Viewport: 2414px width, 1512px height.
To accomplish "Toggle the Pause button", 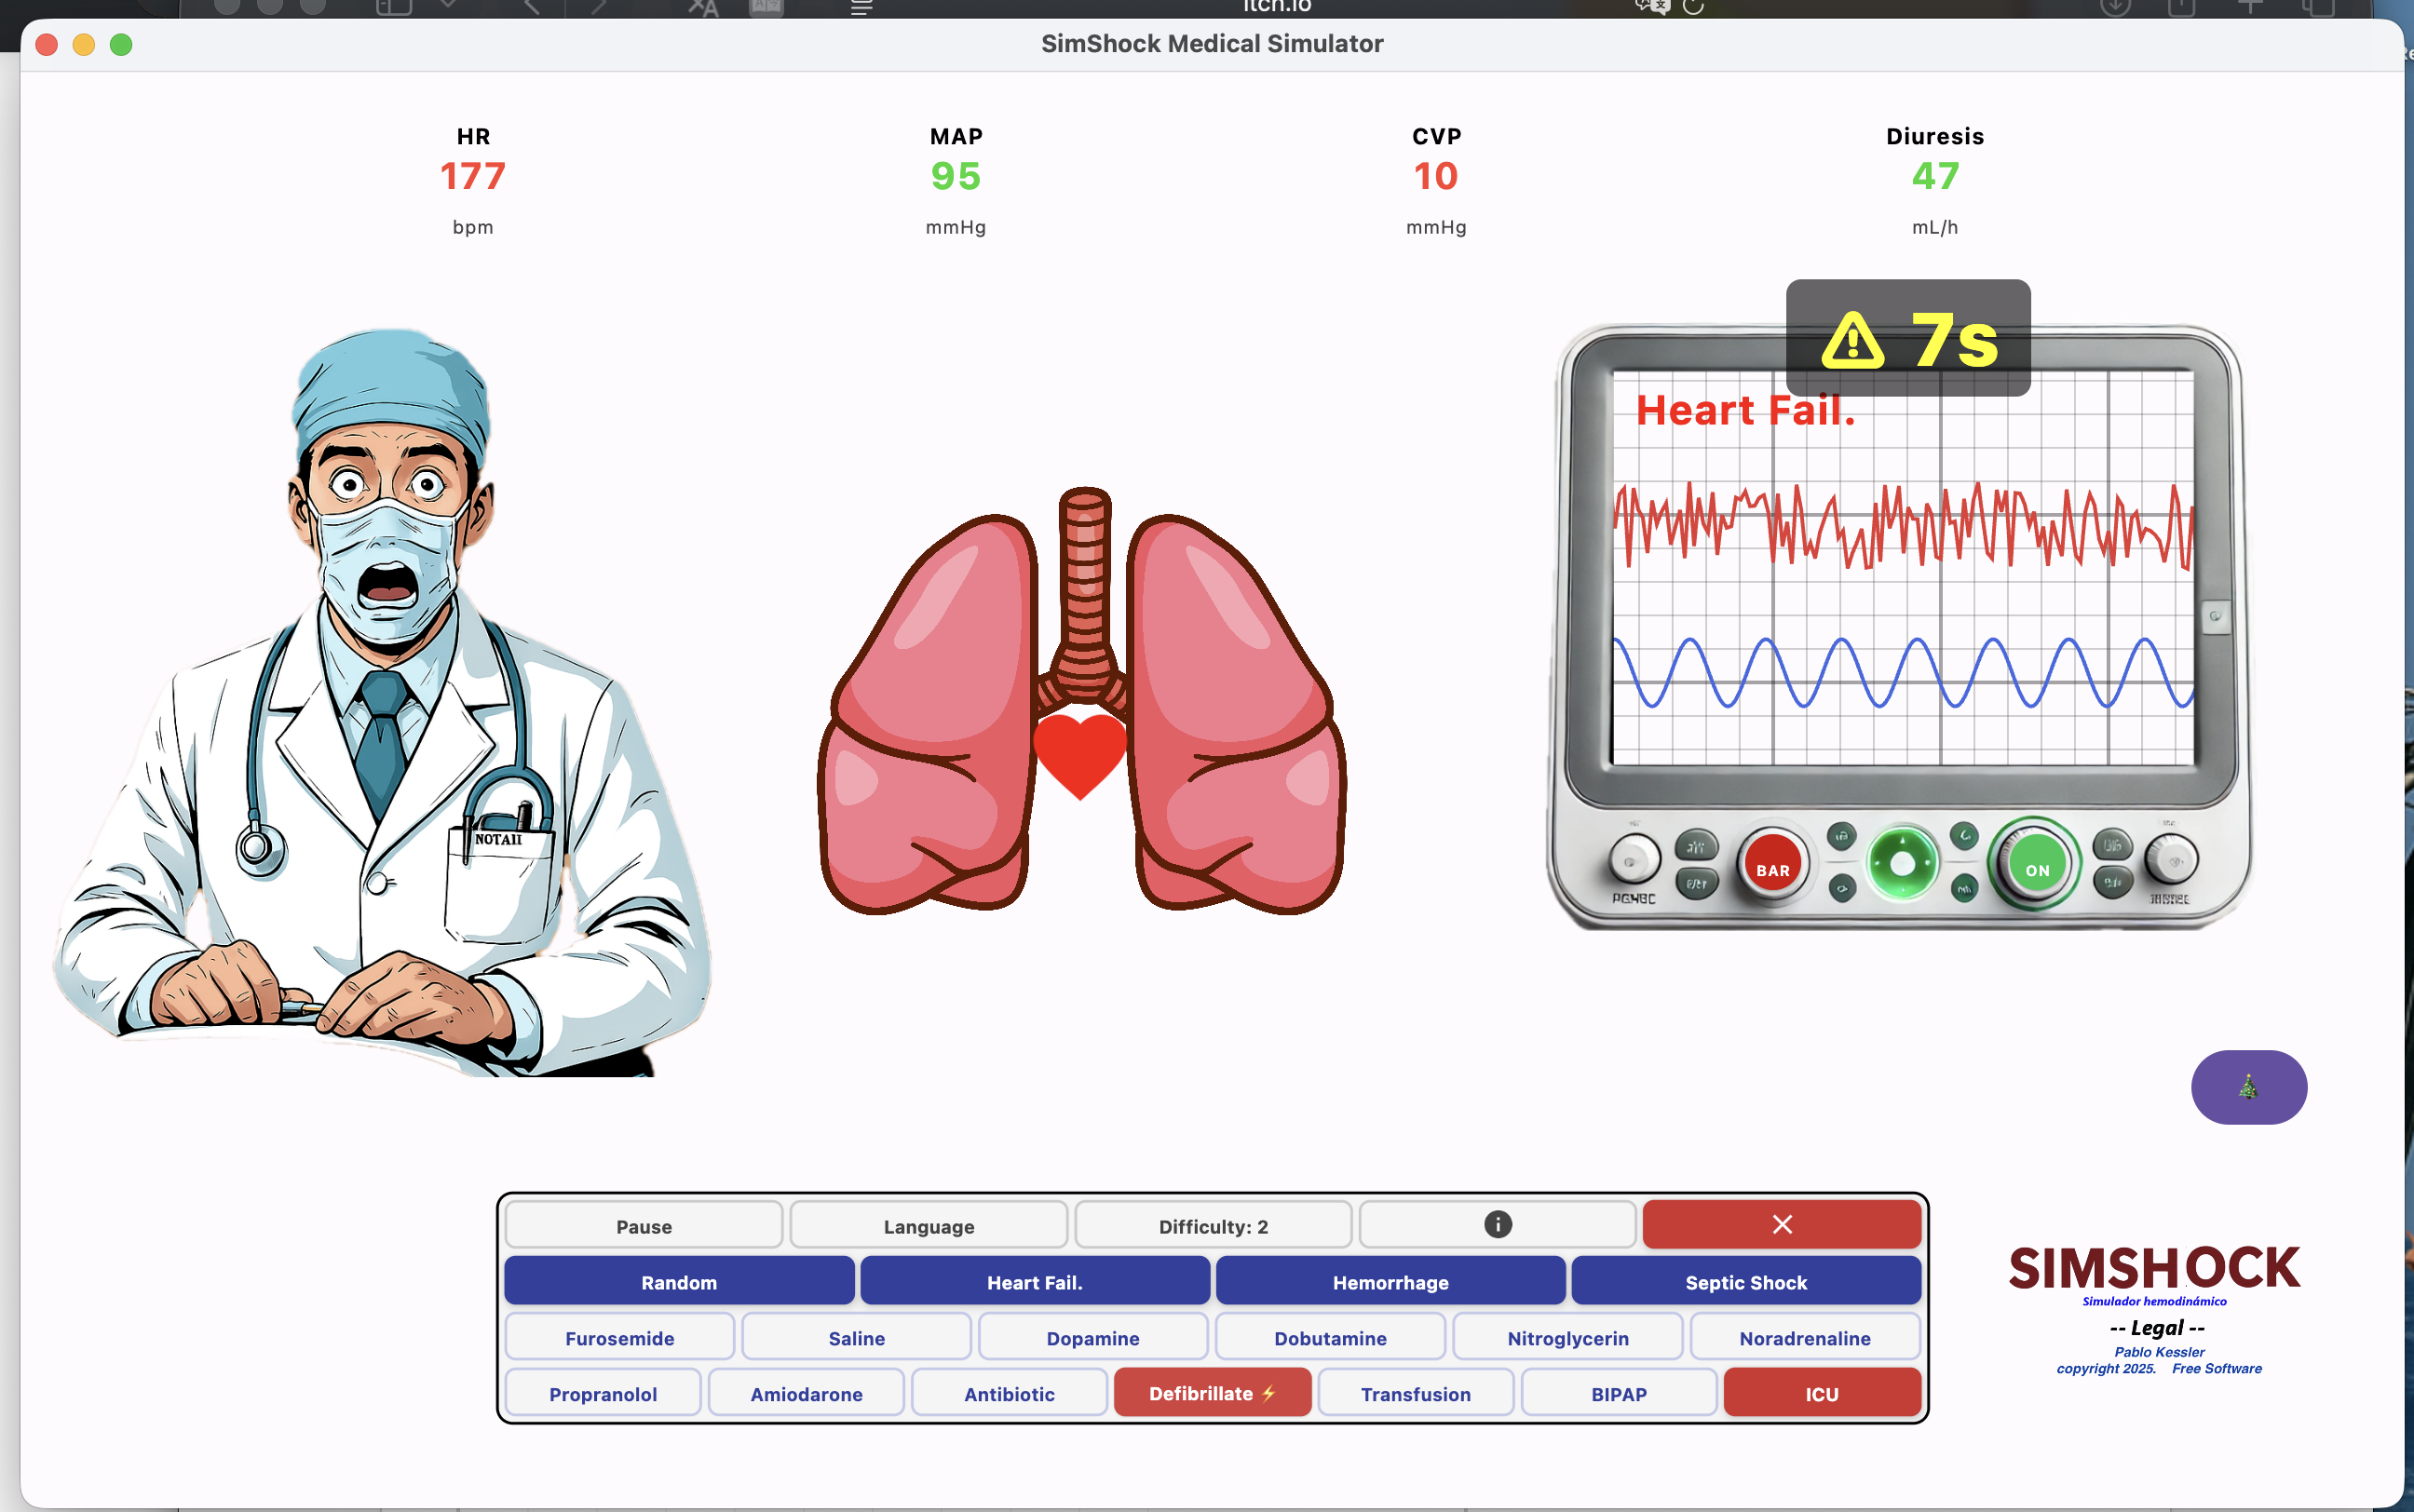I will point(643,1226).
